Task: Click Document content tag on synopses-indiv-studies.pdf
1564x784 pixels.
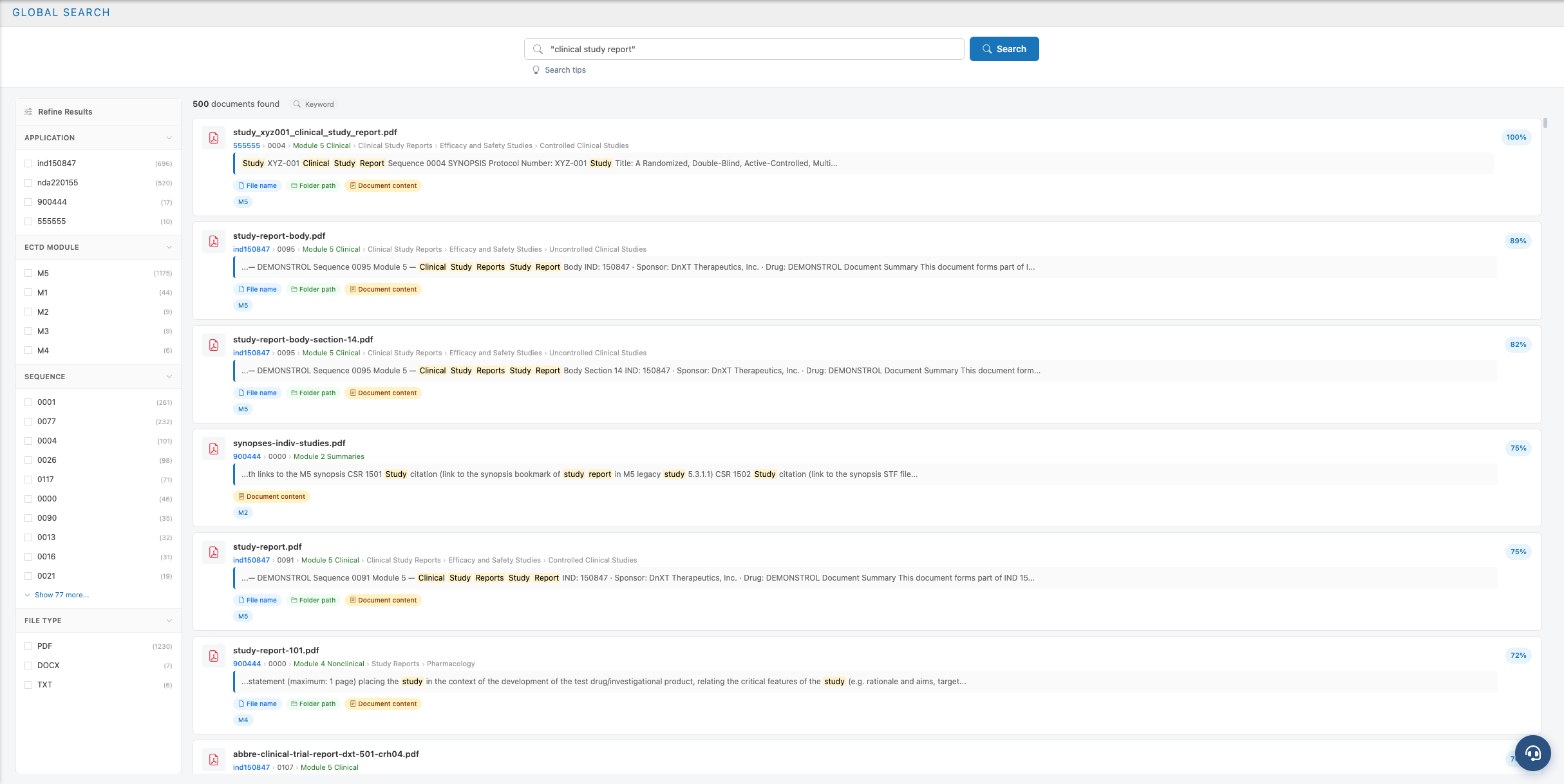Action: (271, 497)
